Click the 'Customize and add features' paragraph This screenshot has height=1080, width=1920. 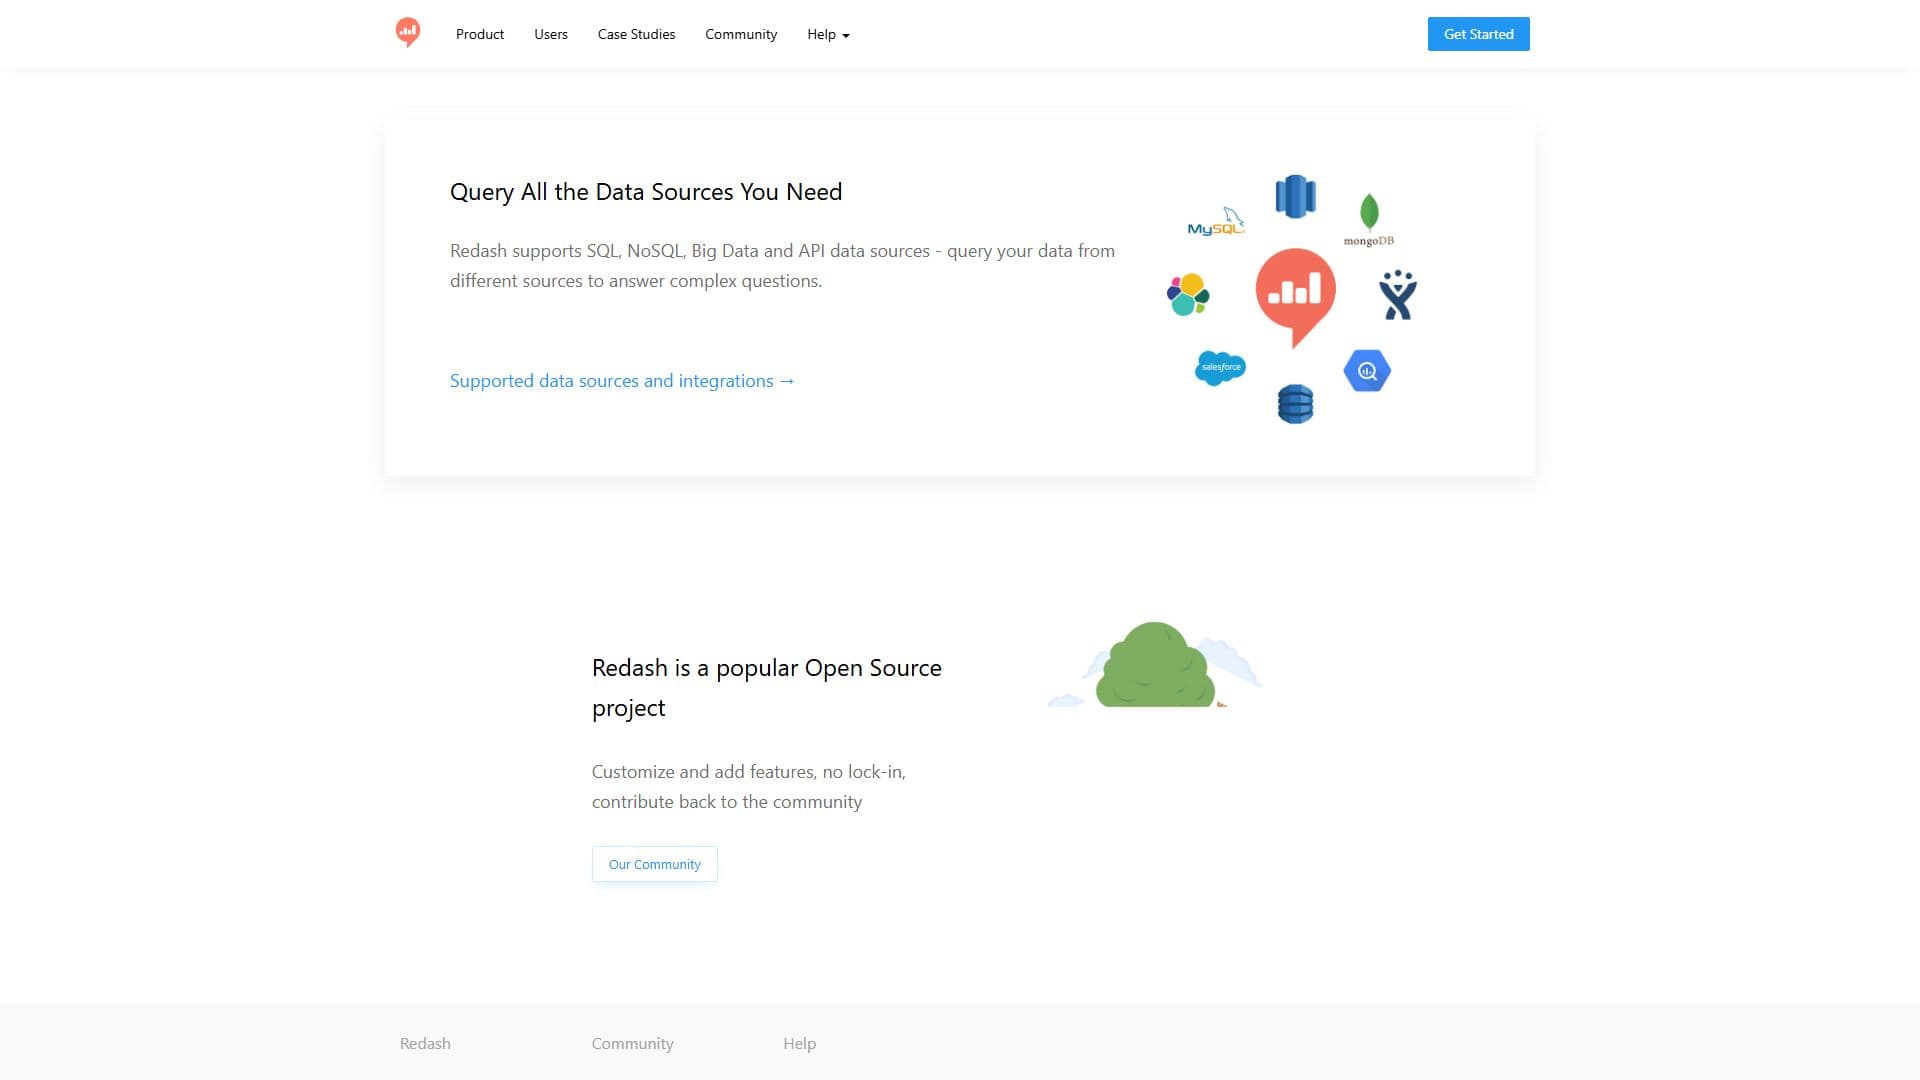click(749, 787)
